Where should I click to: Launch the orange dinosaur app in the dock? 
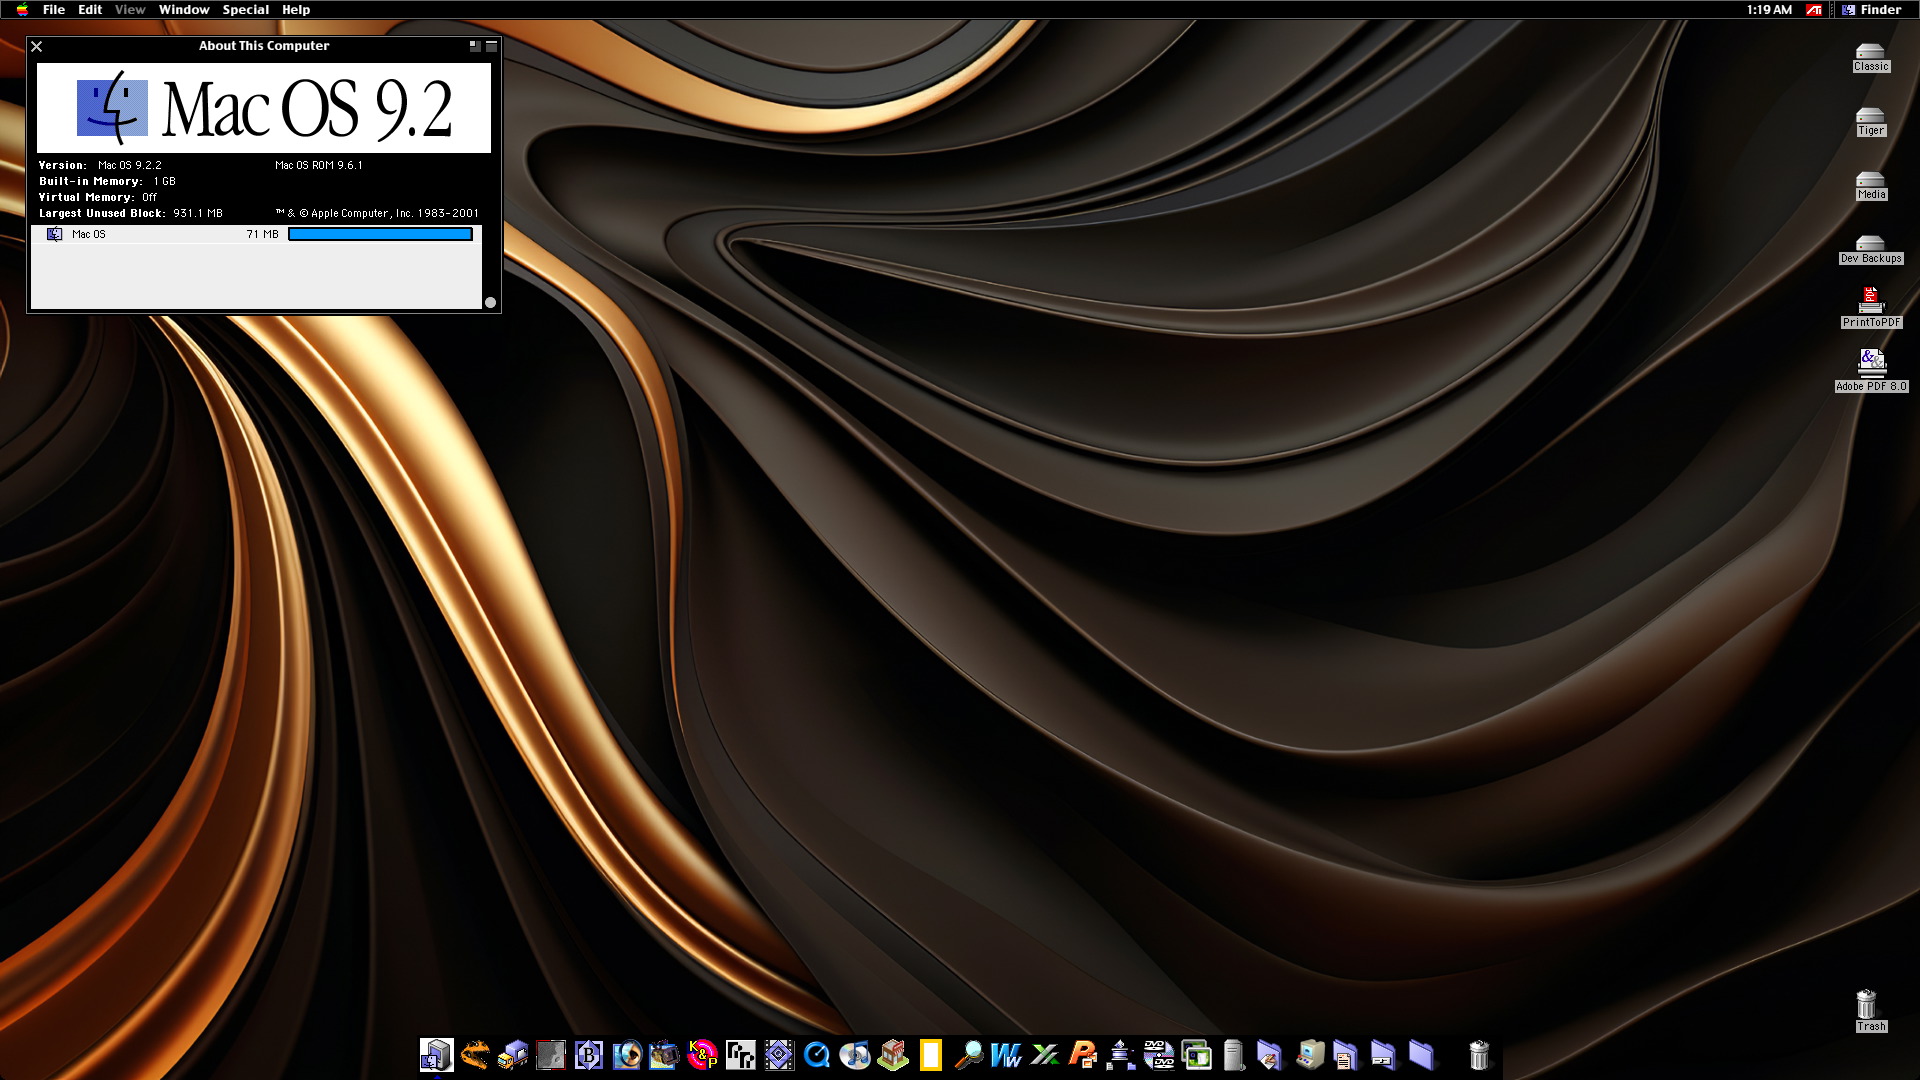[475, 1055]
